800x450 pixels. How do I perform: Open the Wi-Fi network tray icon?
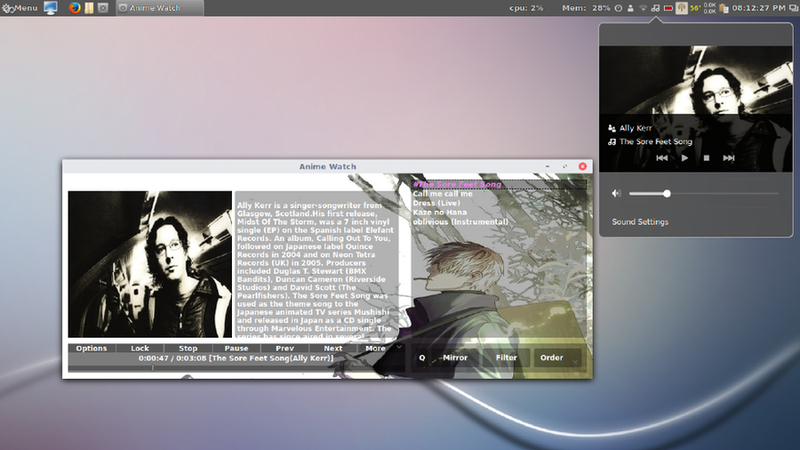click(x=643, y=8)
